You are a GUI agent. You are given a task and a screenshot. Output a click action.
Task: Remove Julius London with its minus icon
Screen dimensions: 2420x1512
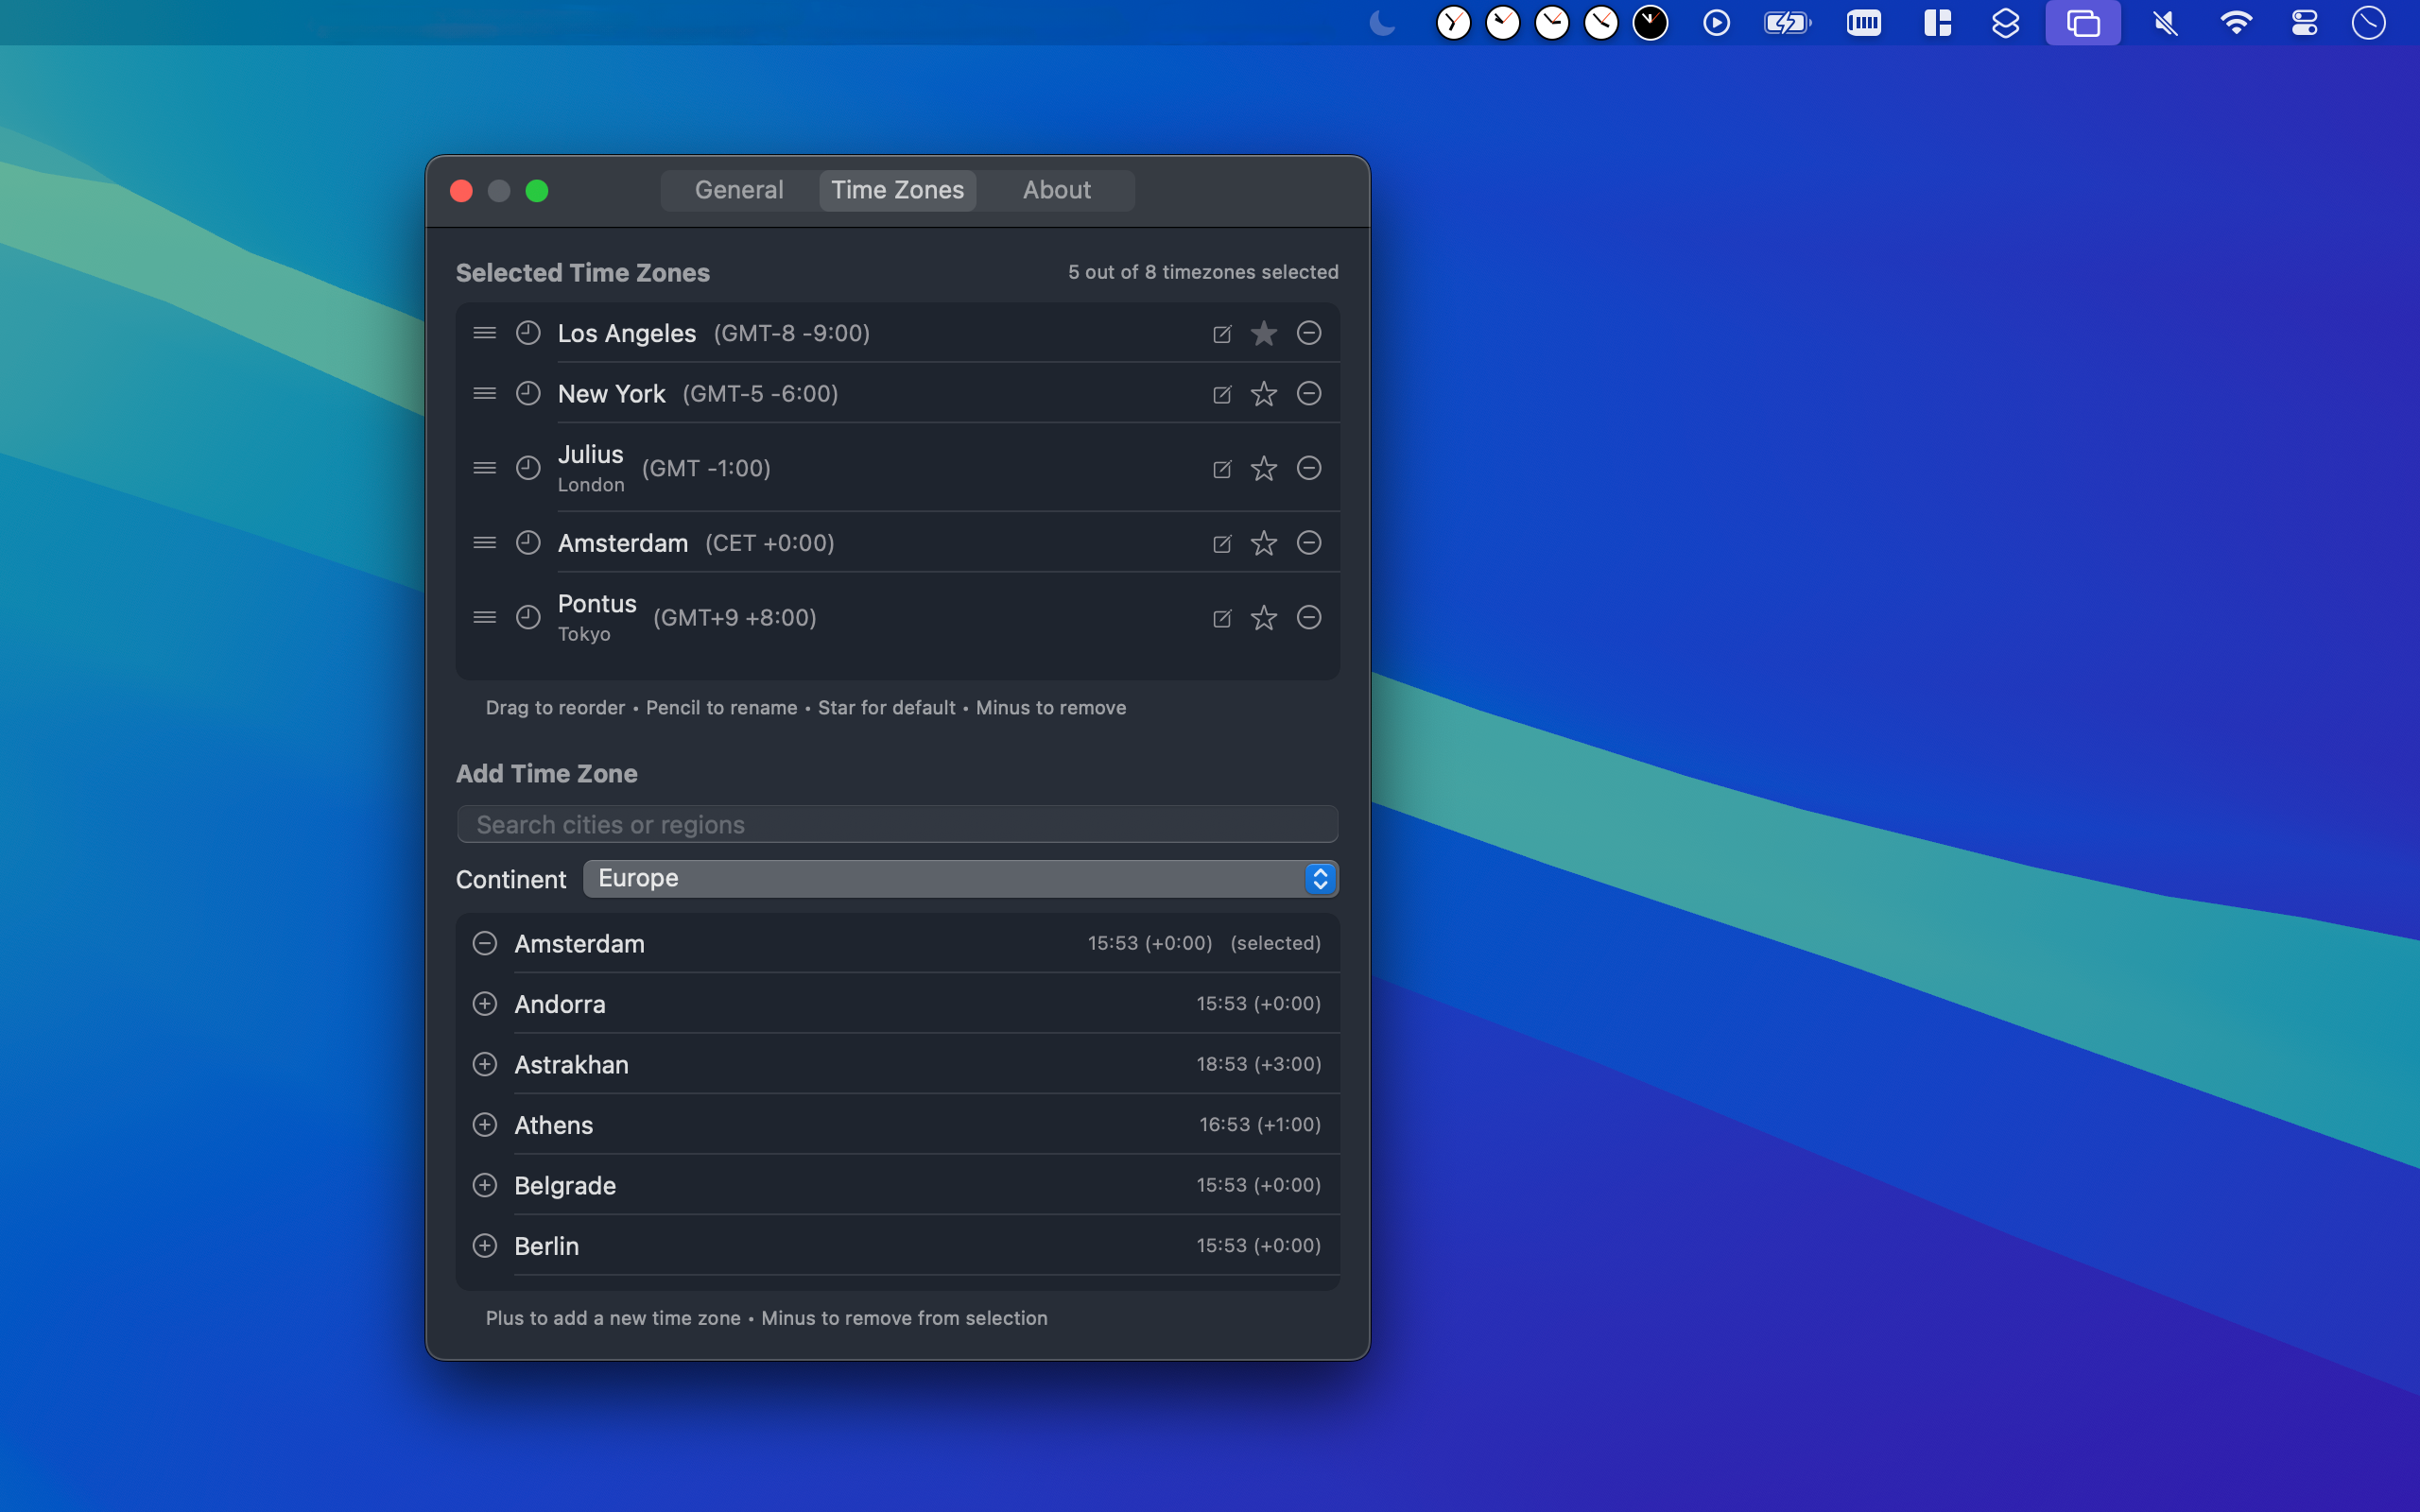click(1309, 468)
